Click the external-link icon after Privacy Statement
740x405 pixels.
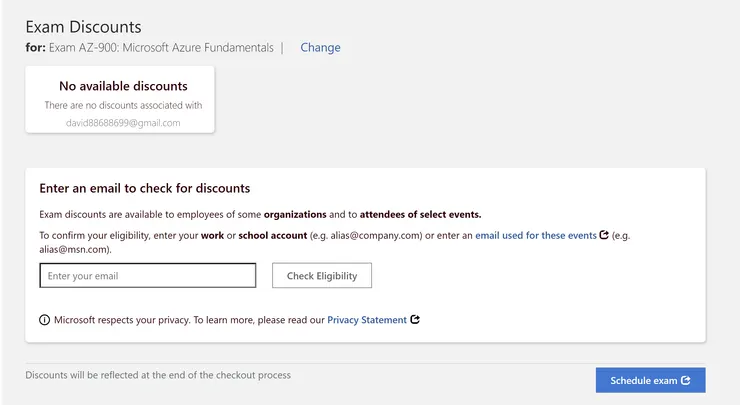click(415, 320)
